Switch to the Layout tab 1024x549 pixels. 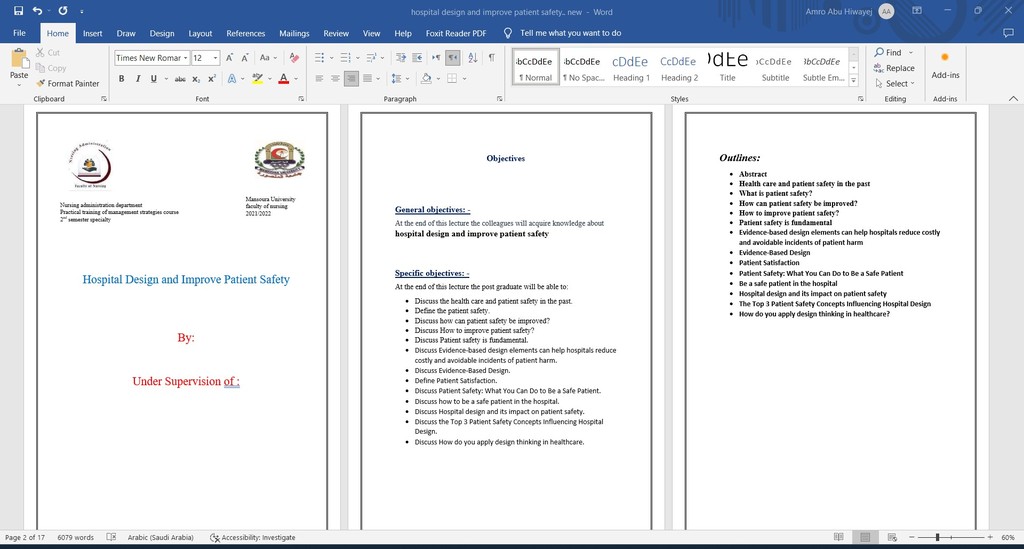tap(200, 33)
